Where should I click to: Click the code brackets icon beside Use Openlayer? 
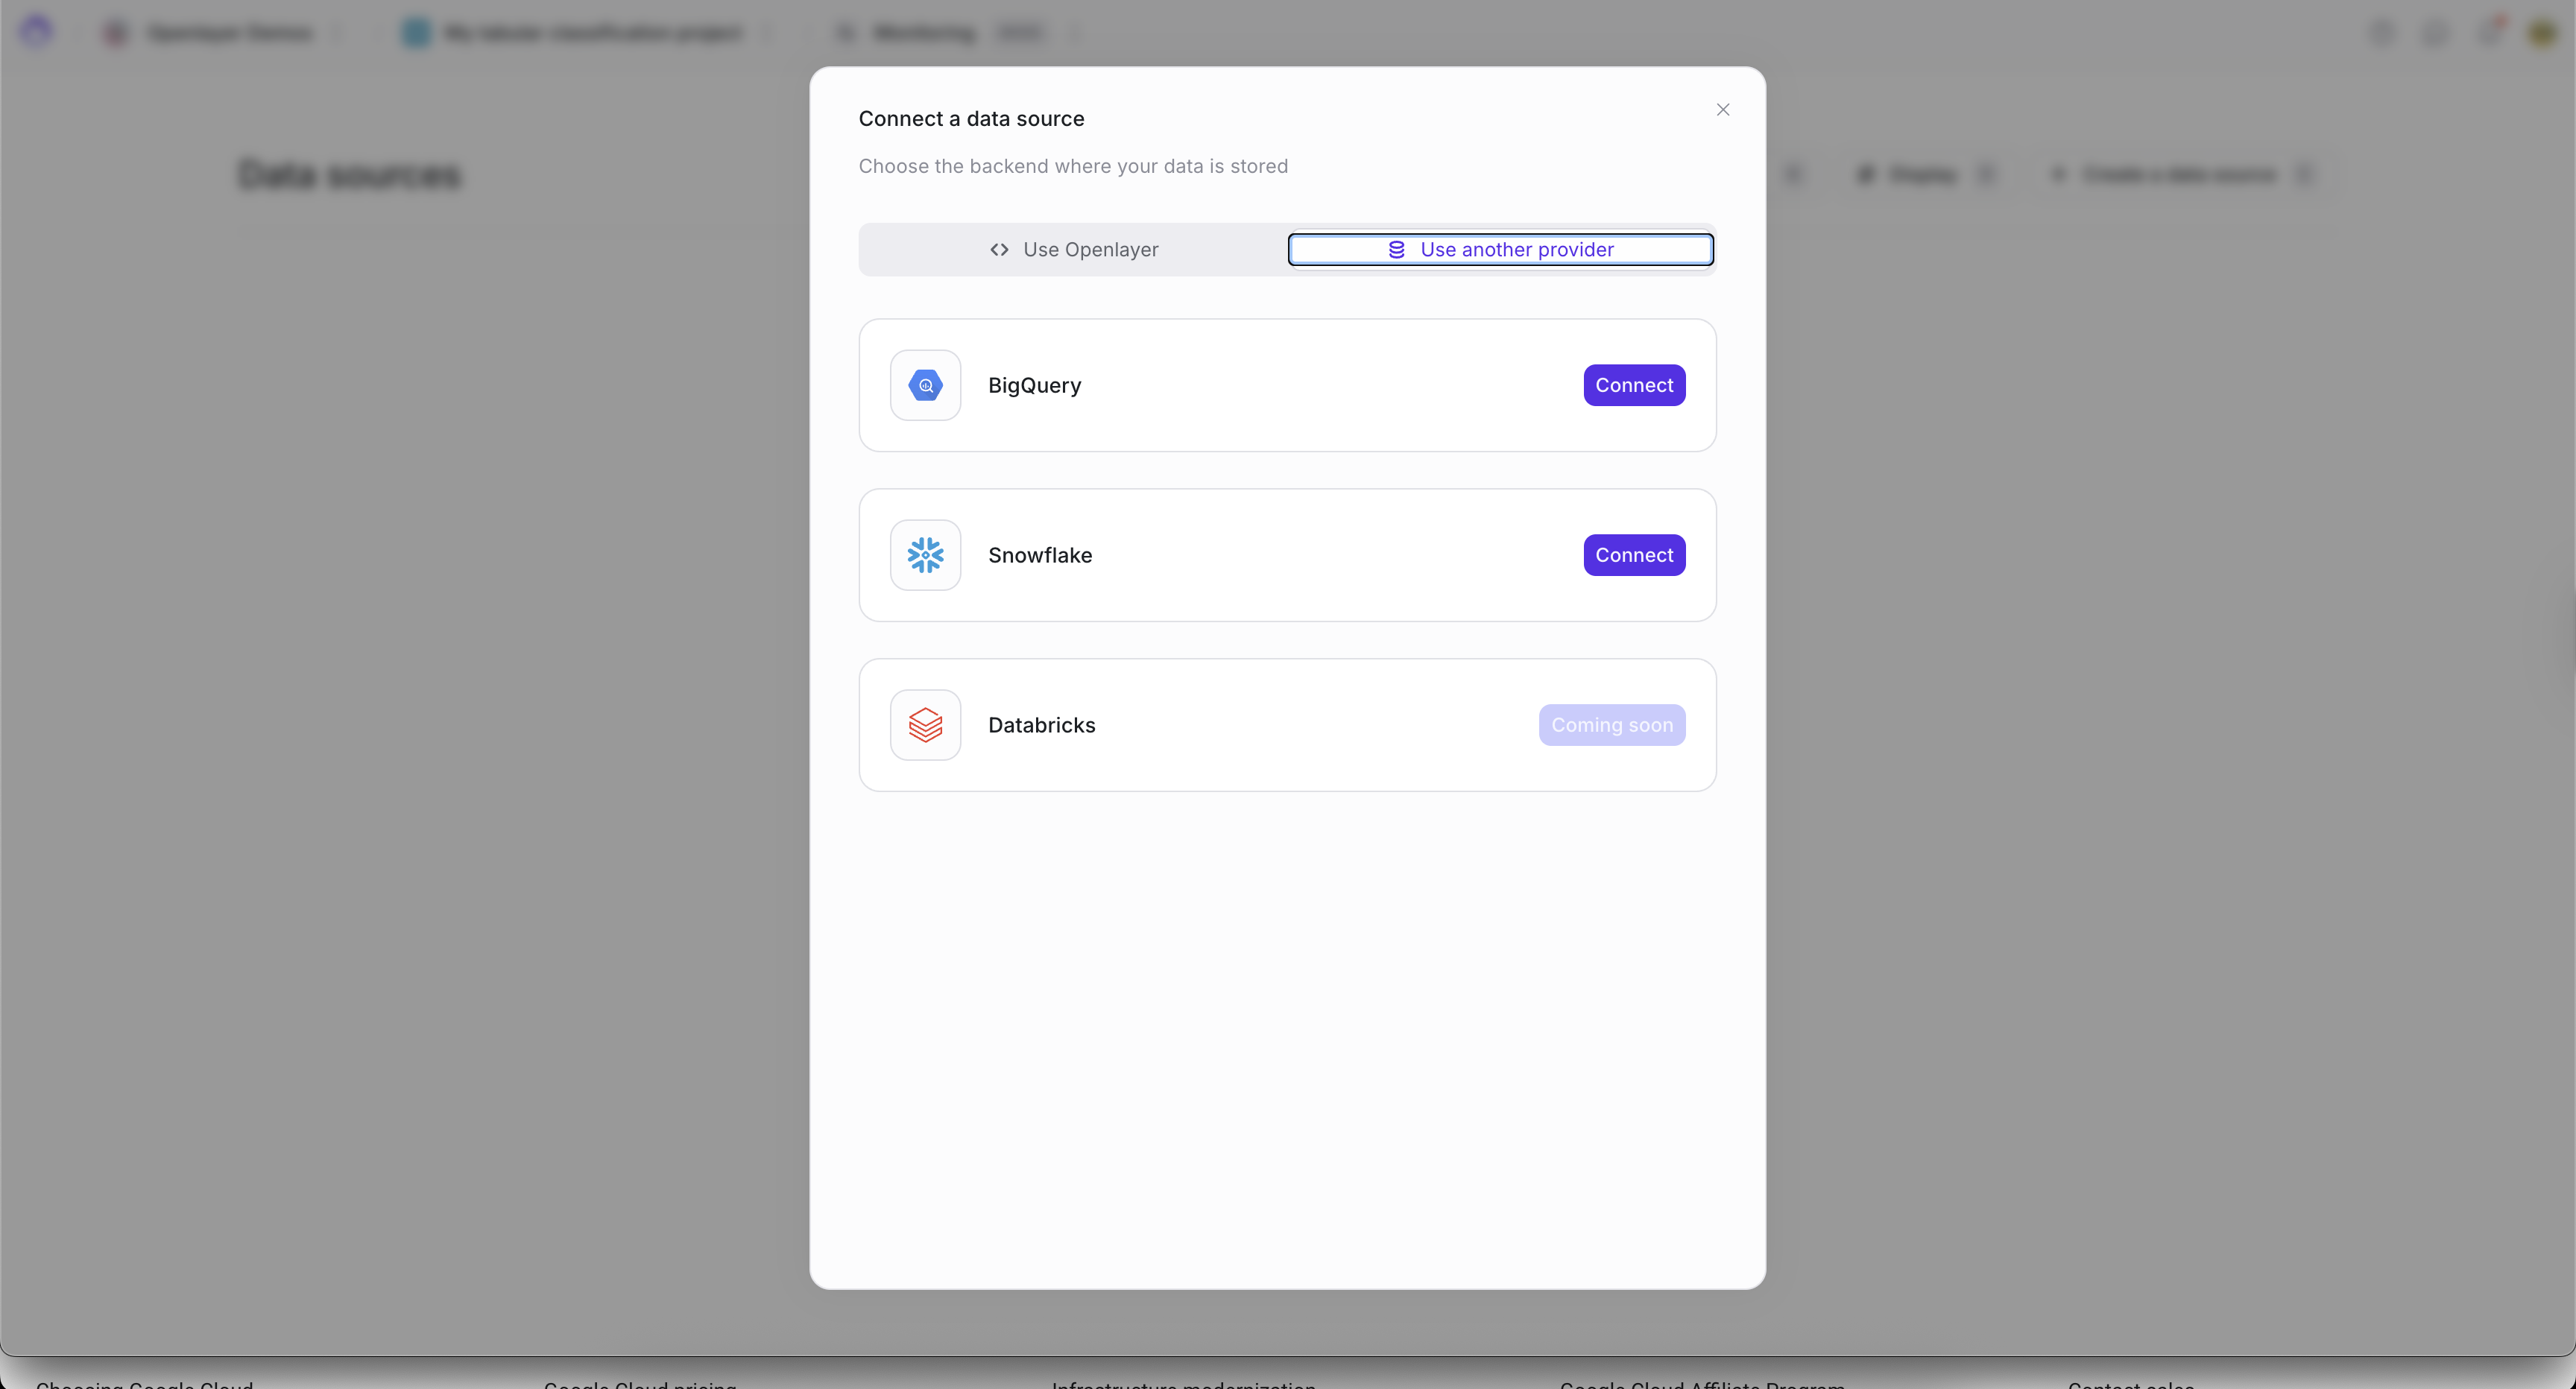(999, 250)
